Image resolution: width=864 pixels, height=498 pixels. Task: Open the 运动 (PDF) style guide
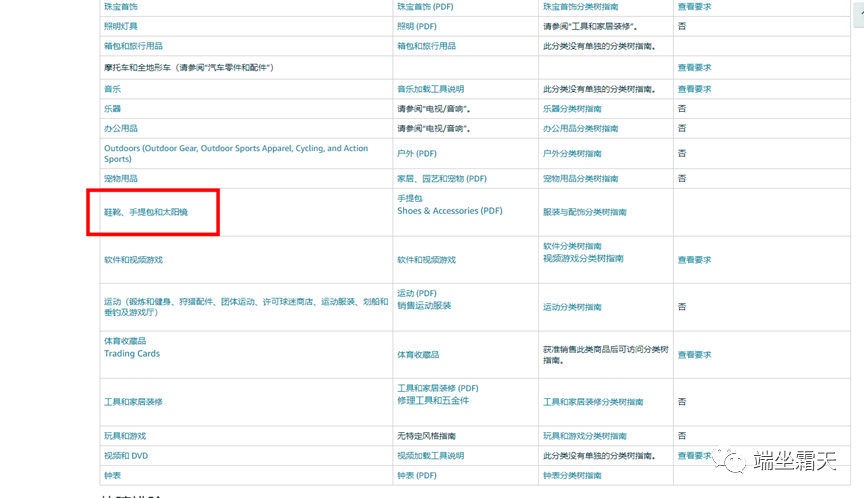(x=417, y=293)
